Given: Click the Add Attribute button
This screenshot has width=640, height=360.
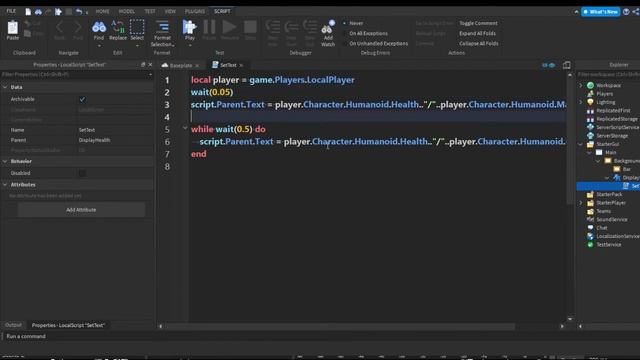Looking at the screenshot, I should click(81, 210).
